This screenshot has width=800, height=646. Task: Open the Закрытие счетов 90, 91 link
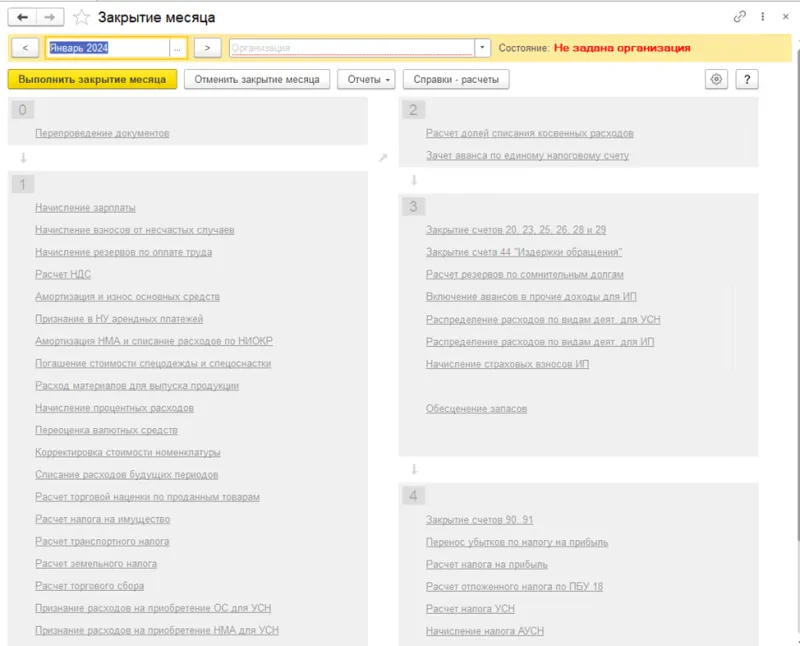[x=479, y=520]
